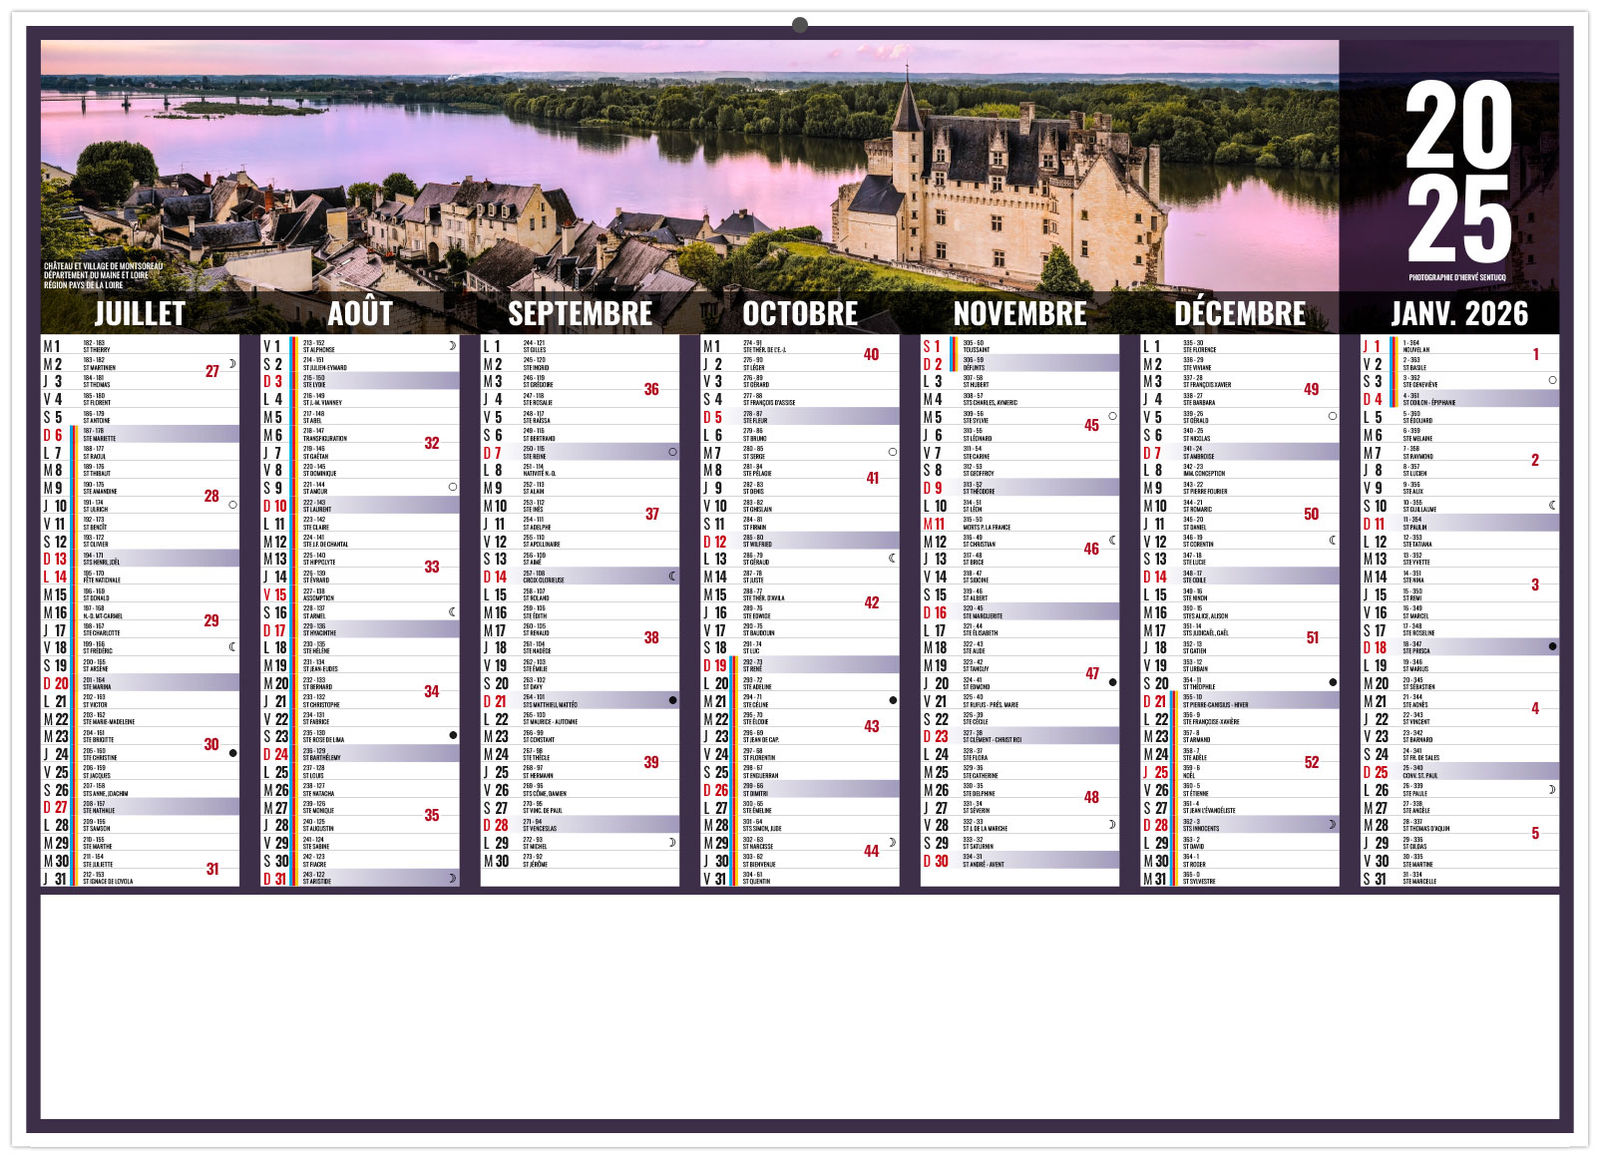Click the OCTOBRE month header
1600x1160 pixels.
pyautogui.click(x=800, y=314)
